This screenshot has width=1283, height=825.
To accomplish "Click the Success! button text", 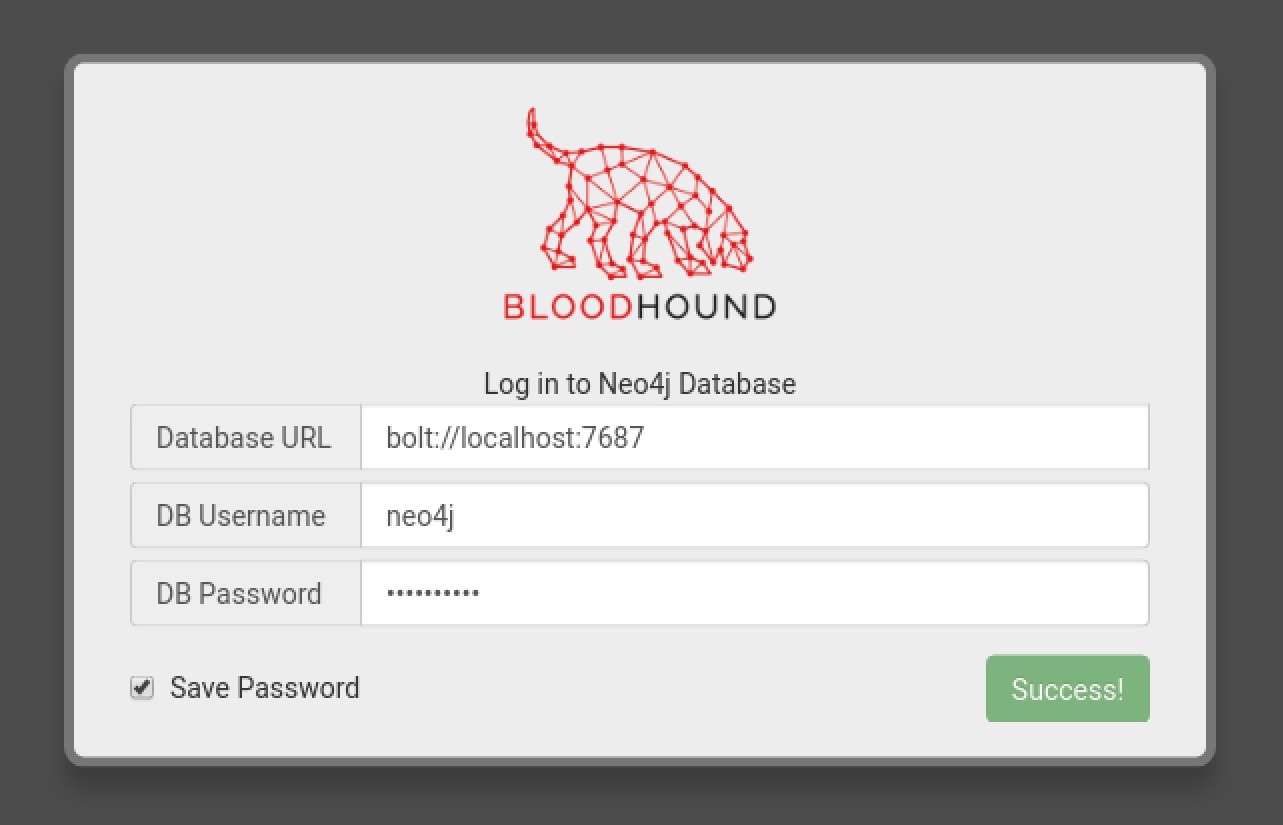I will 1067,688.
